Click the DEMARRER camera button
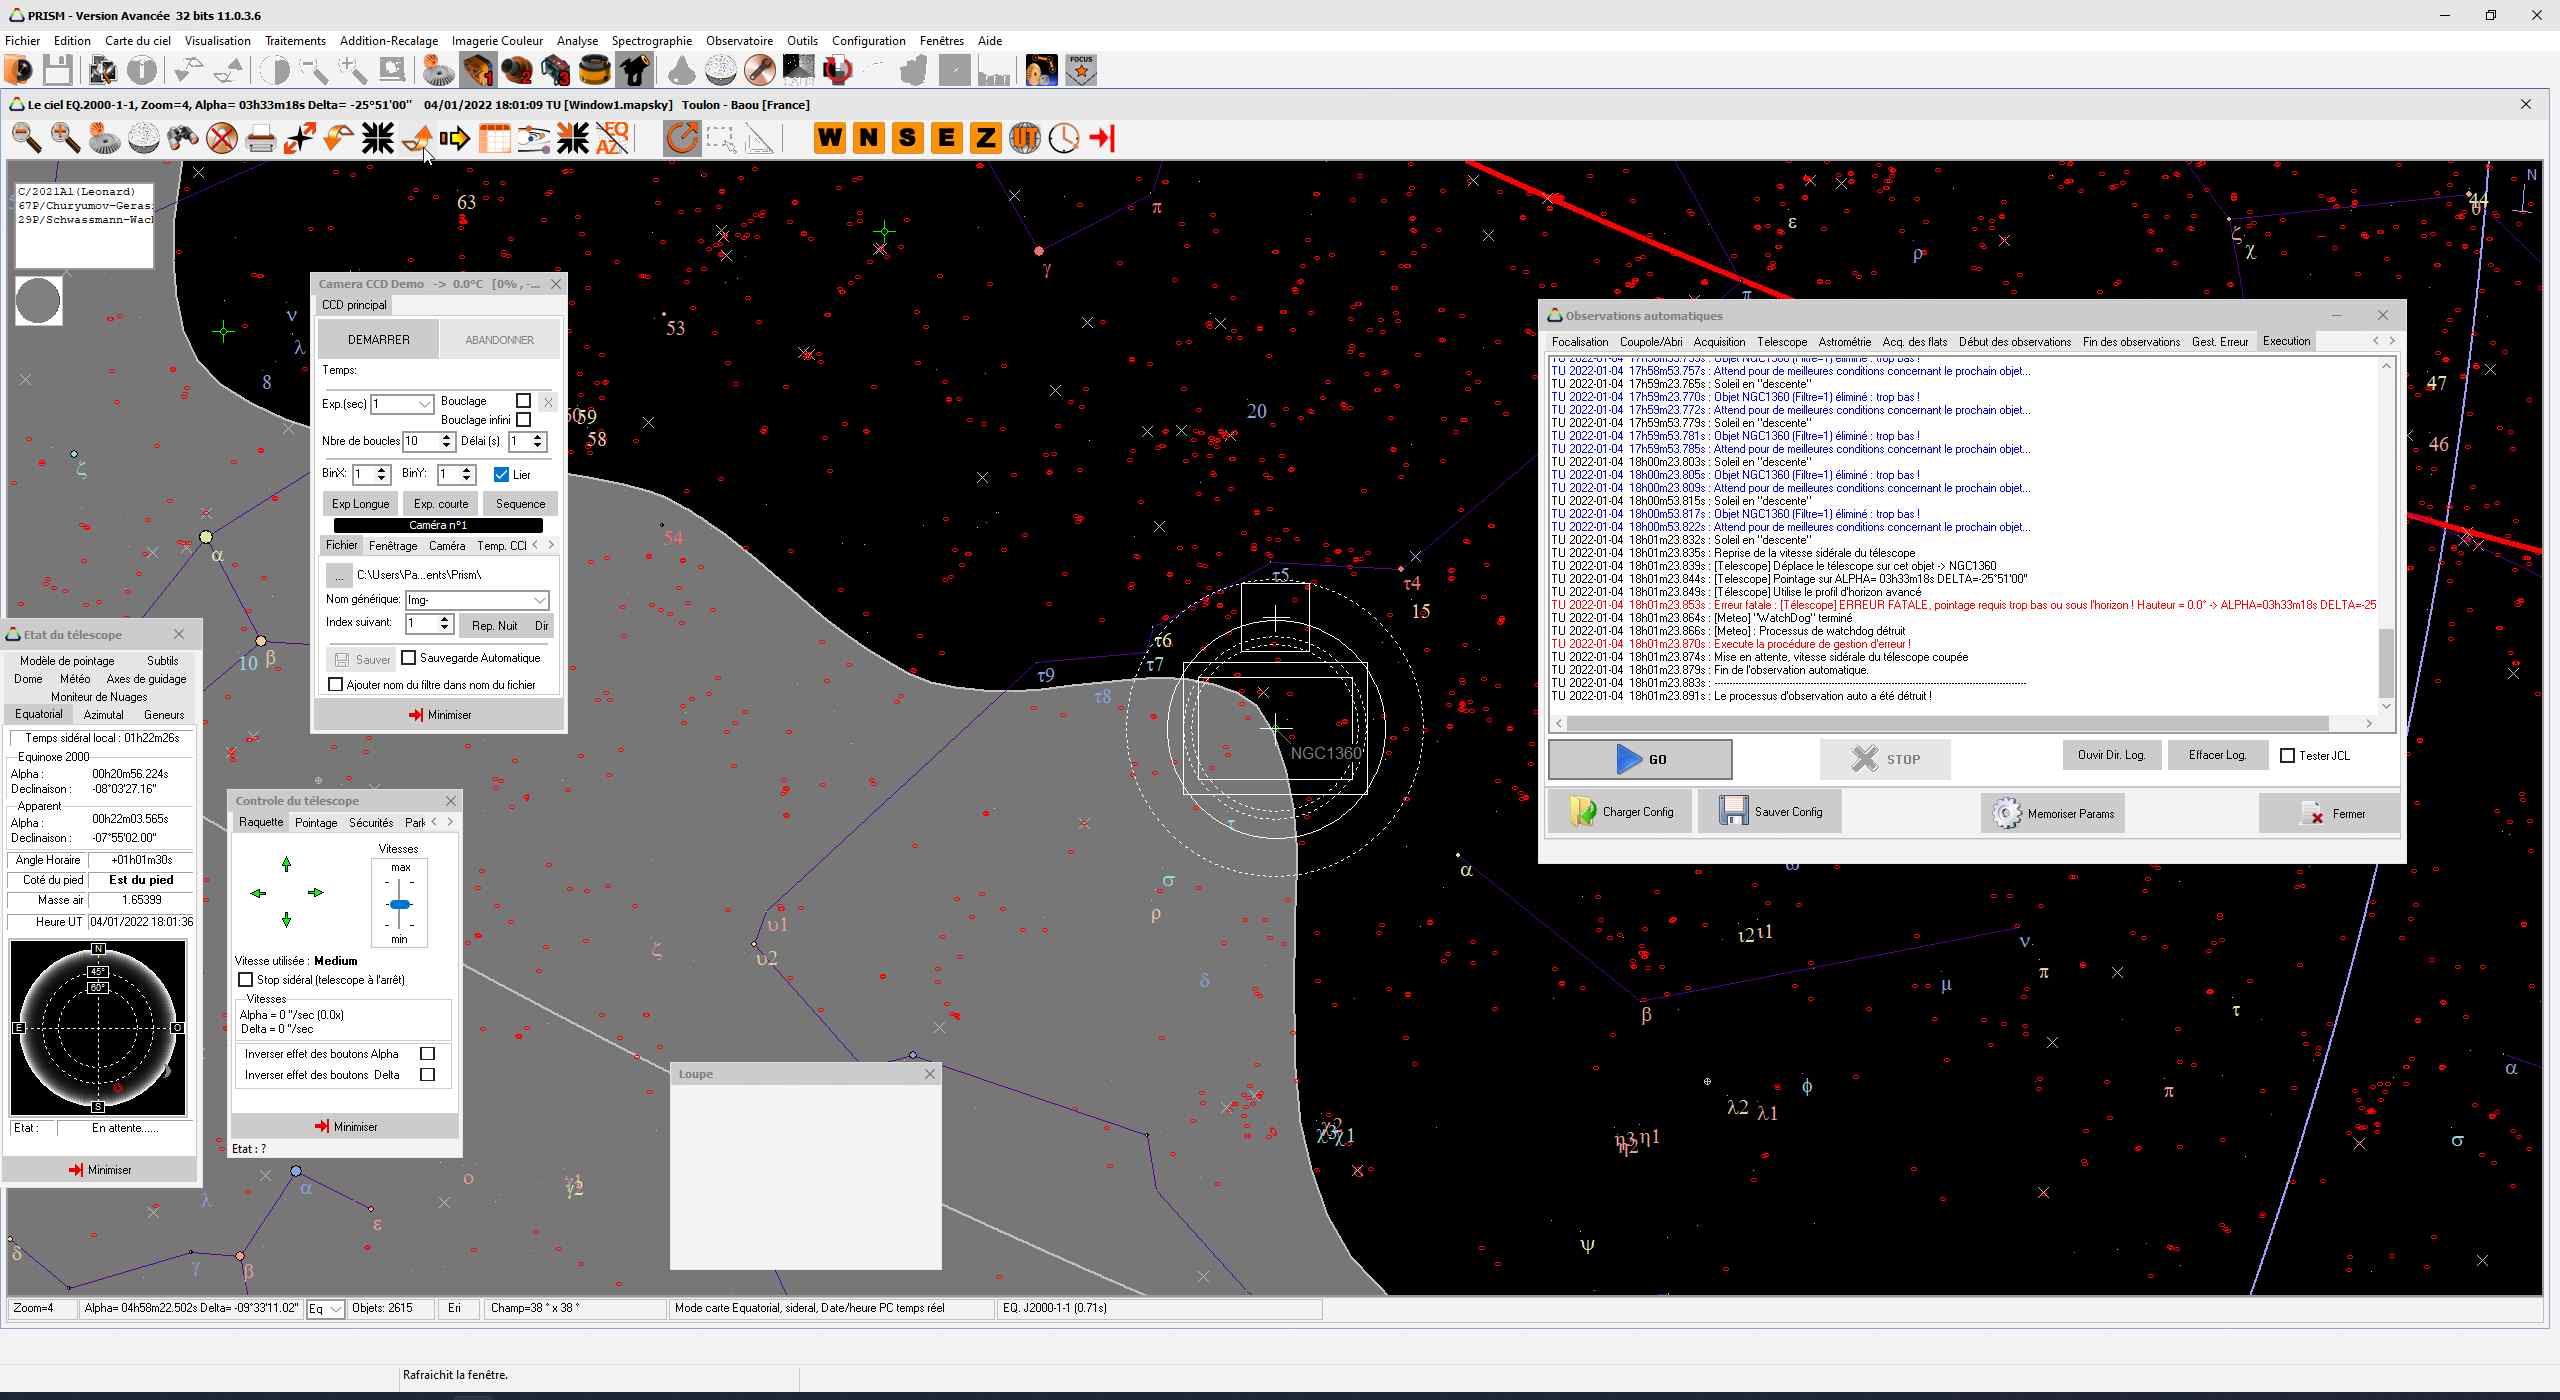The image size is (2560, 1400). coord(378,340)
